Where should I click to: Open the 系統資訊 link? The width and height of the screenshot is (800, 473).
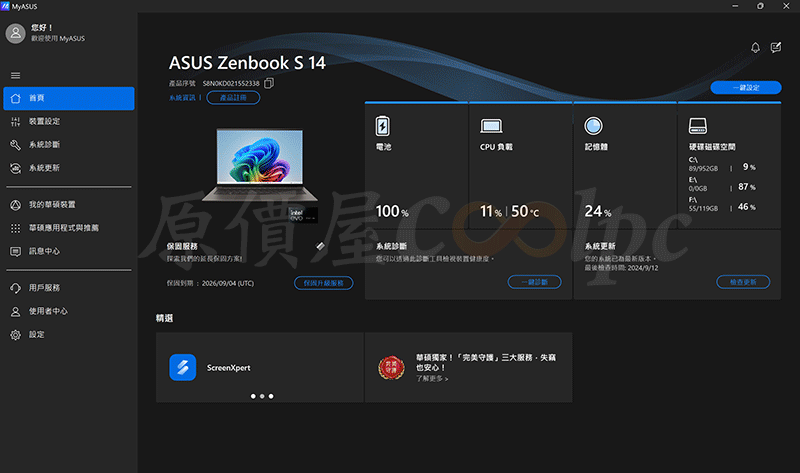[x=182, y=98]
